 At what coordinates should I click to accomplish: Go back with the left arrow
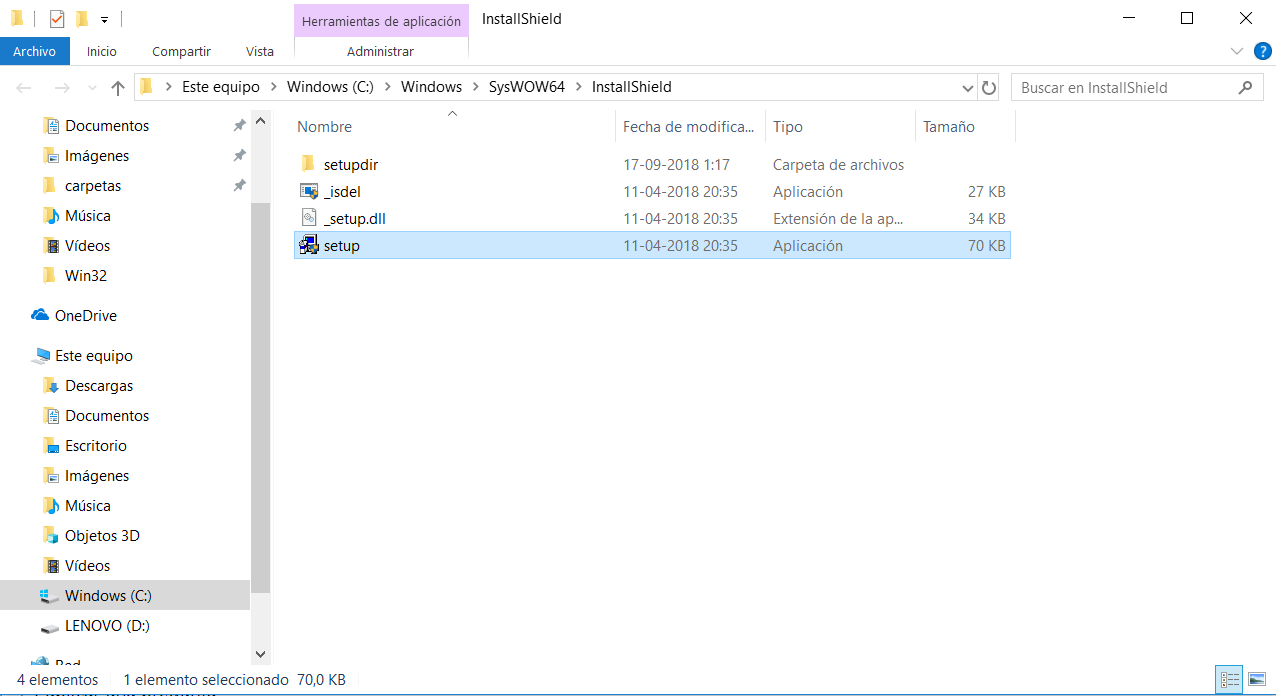(x=25, y=88)
